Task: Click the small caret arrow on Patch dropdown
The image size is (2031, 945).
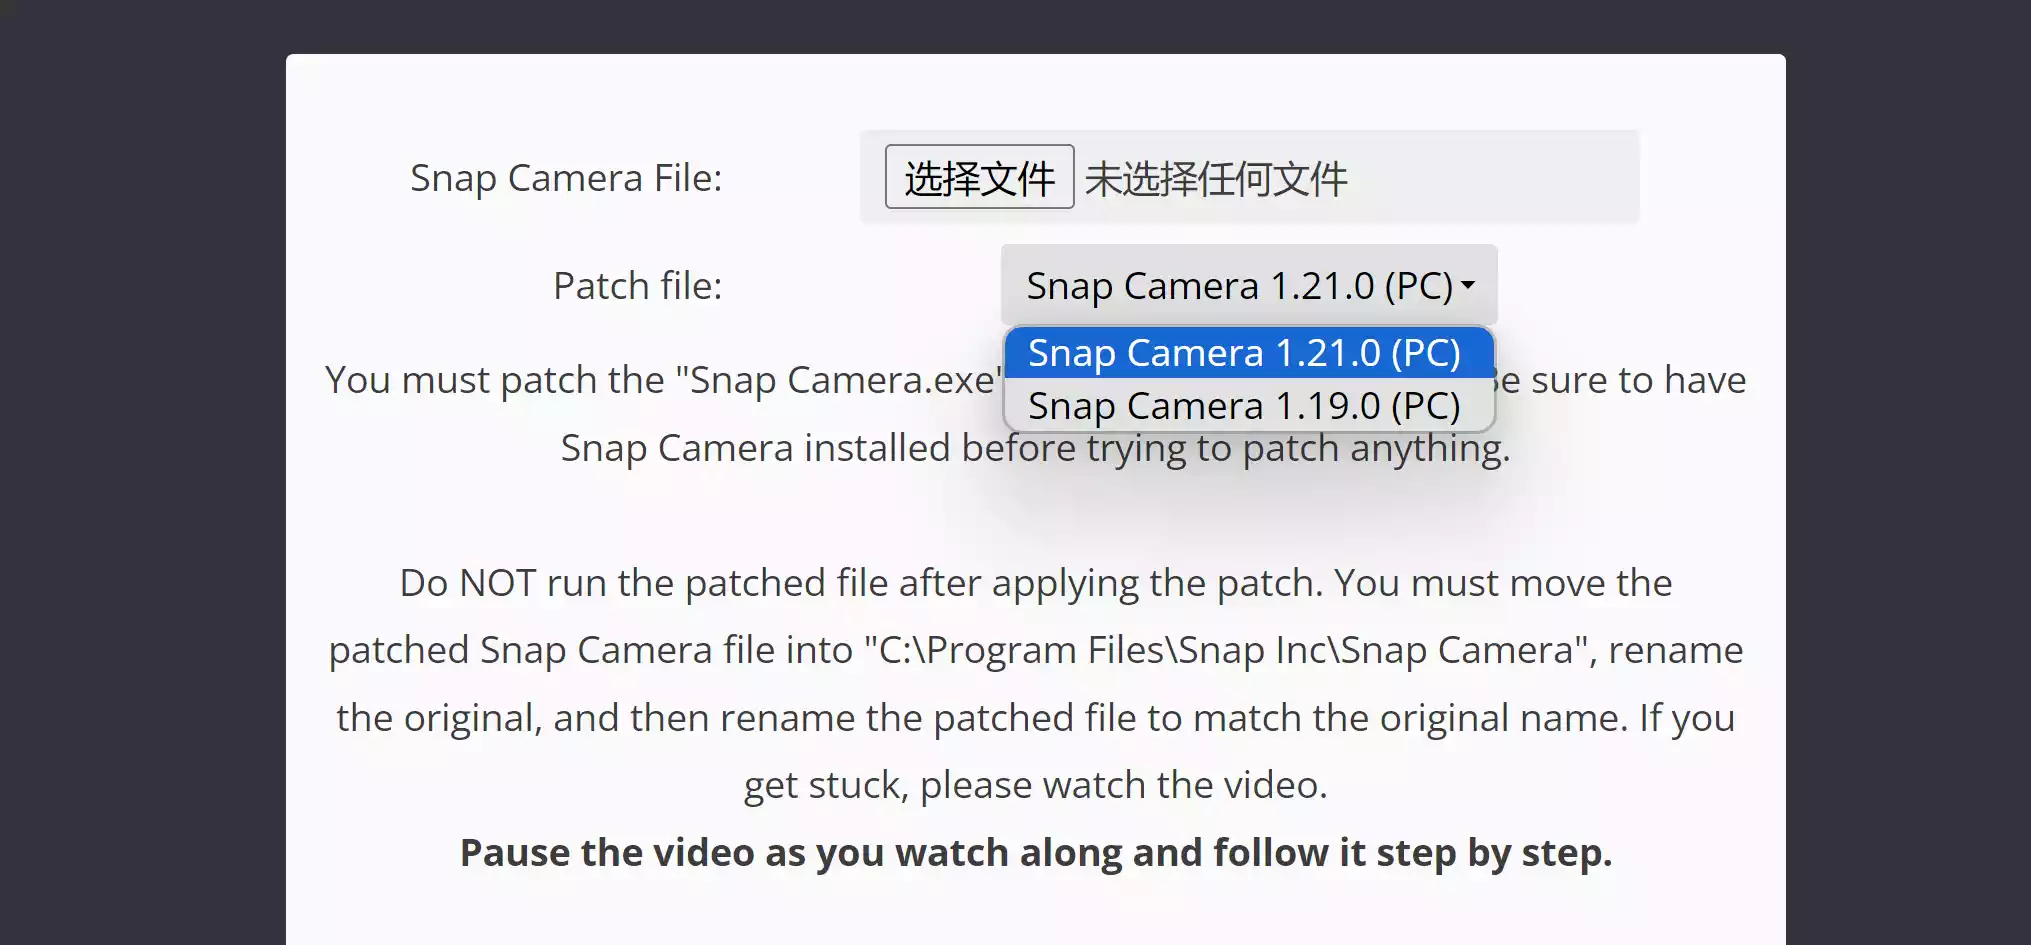Action: point(1468,285)
